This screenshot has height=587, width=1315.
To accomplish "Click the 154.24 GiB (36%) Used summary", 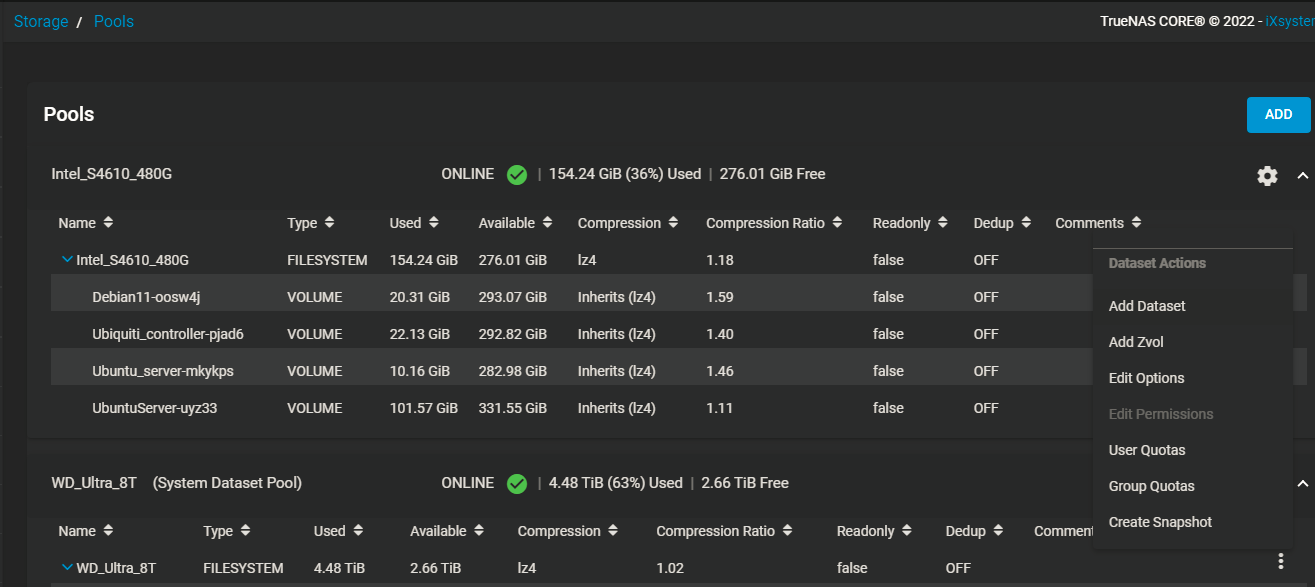I will [x=625, y=174].
